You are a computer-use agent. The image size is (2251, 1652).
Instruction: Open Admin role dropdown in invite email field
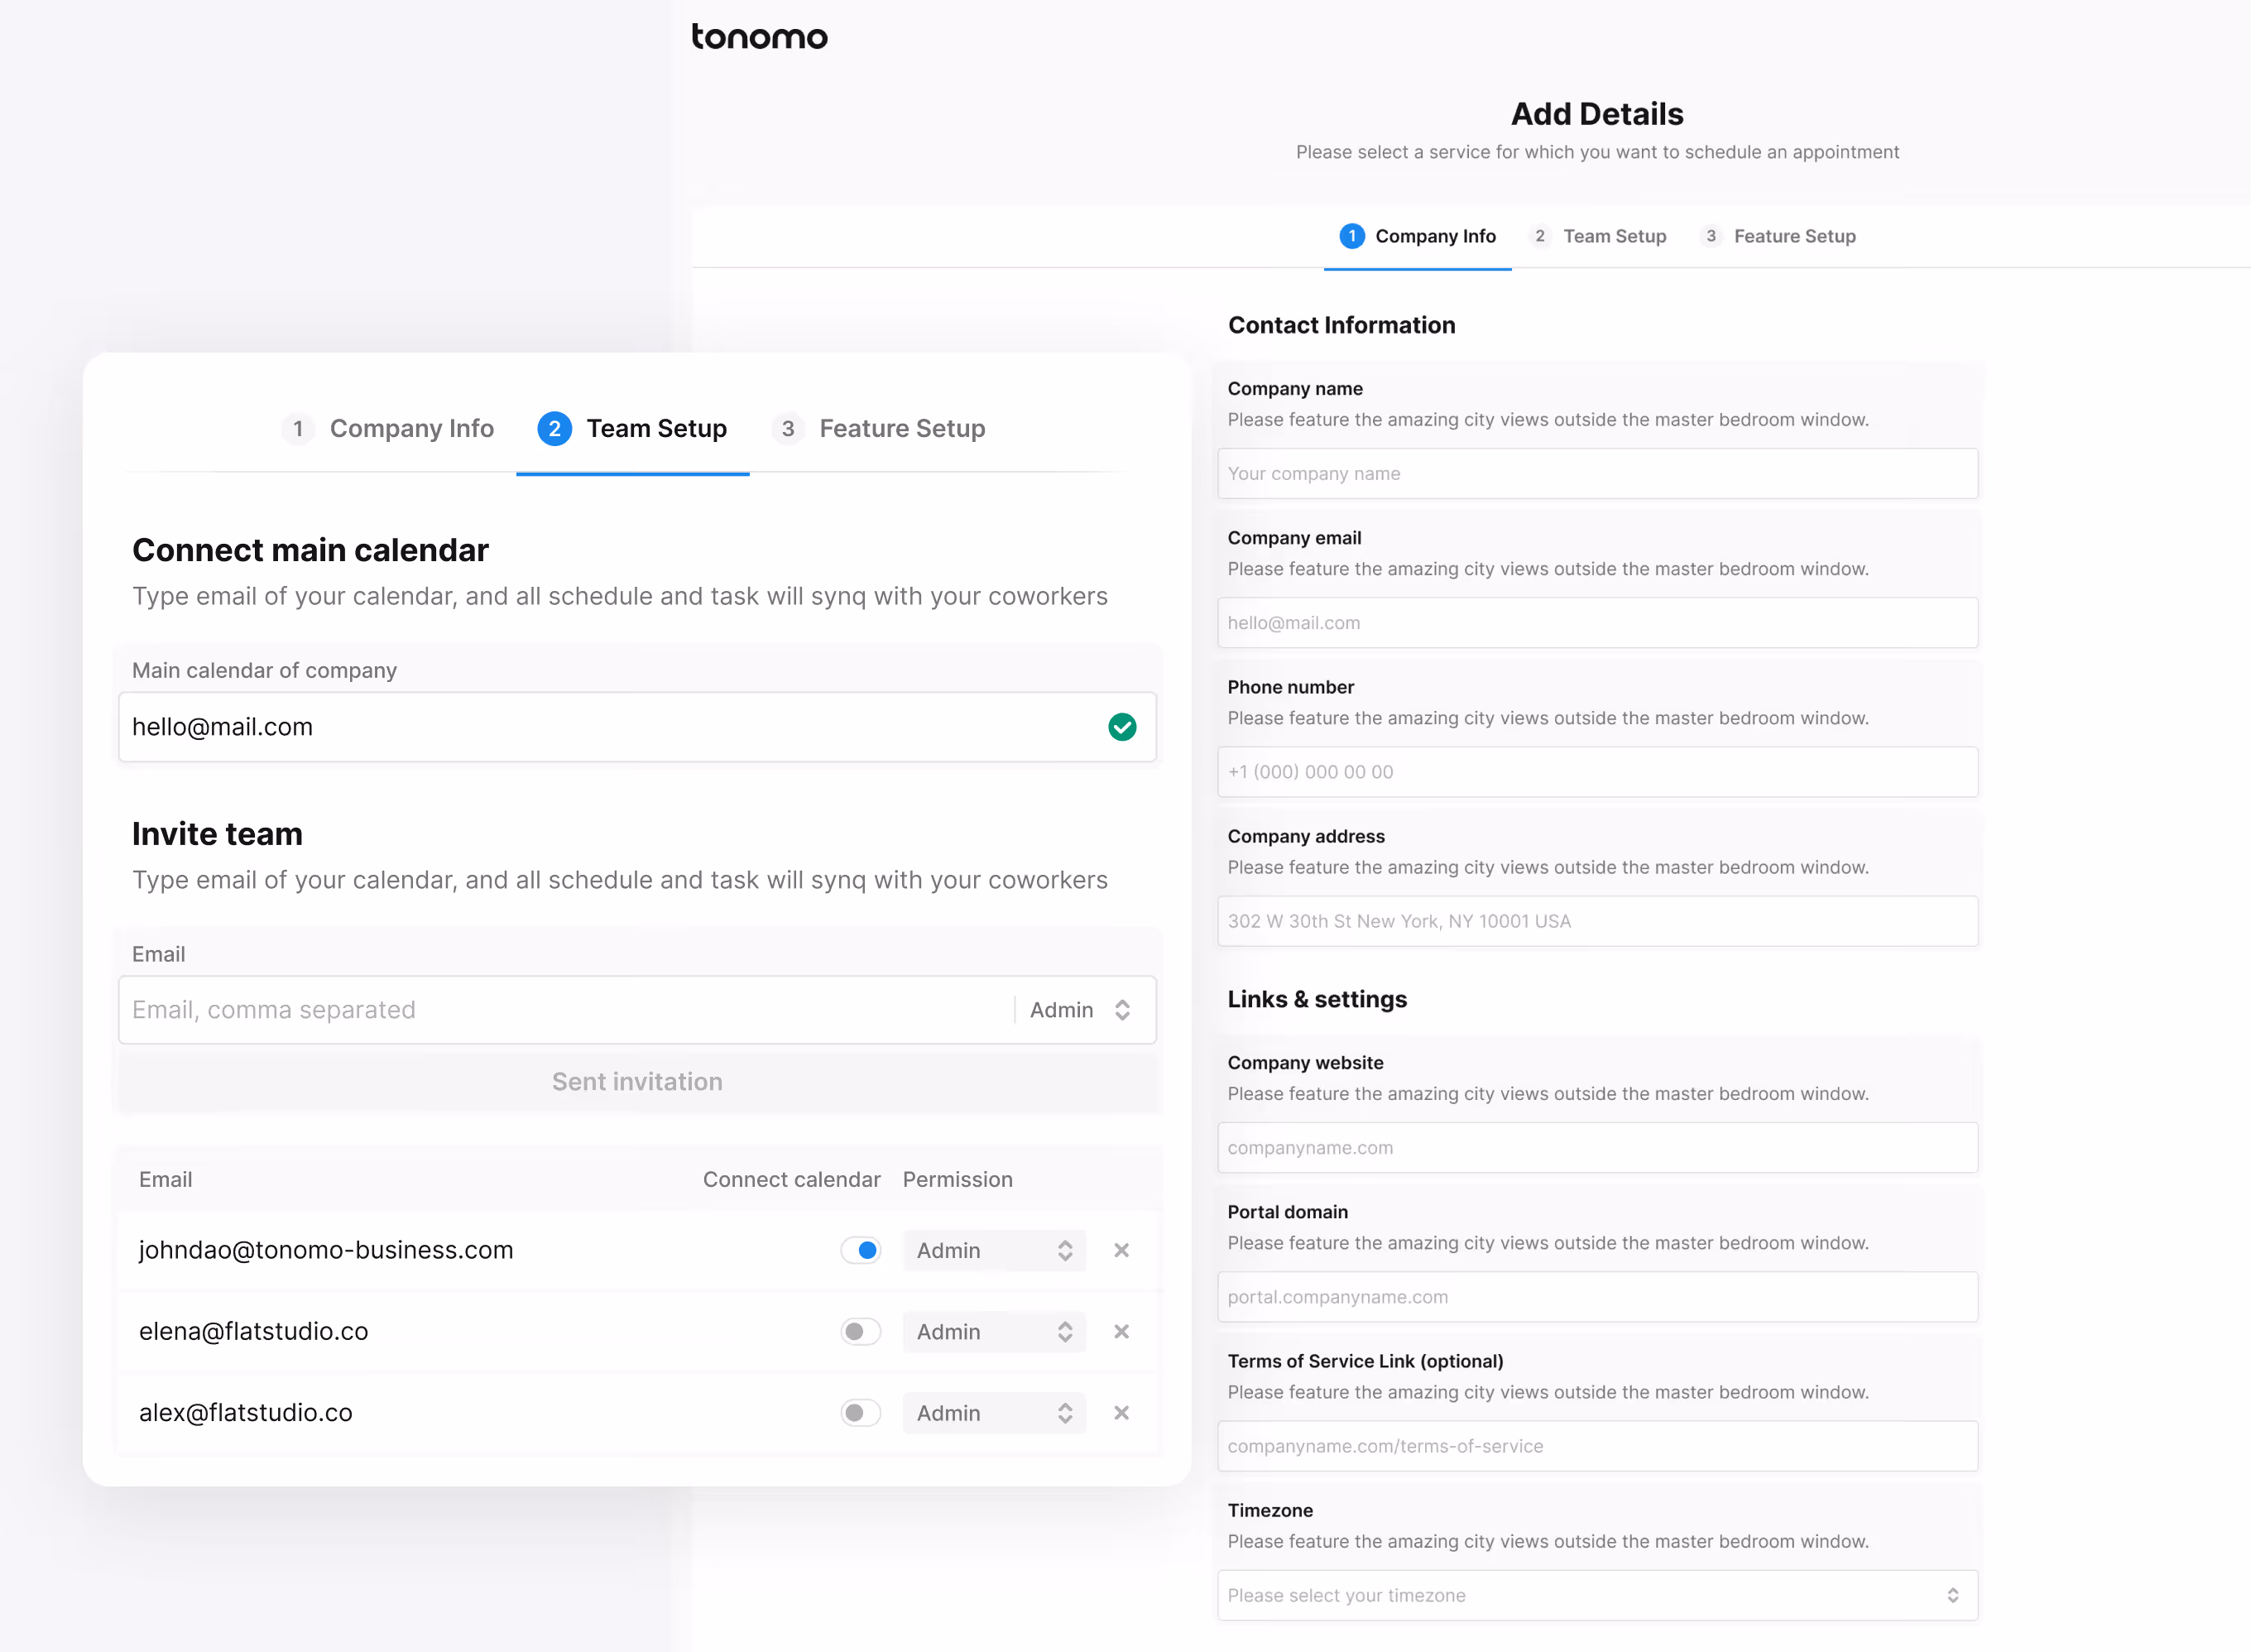coord(1080,1010)
